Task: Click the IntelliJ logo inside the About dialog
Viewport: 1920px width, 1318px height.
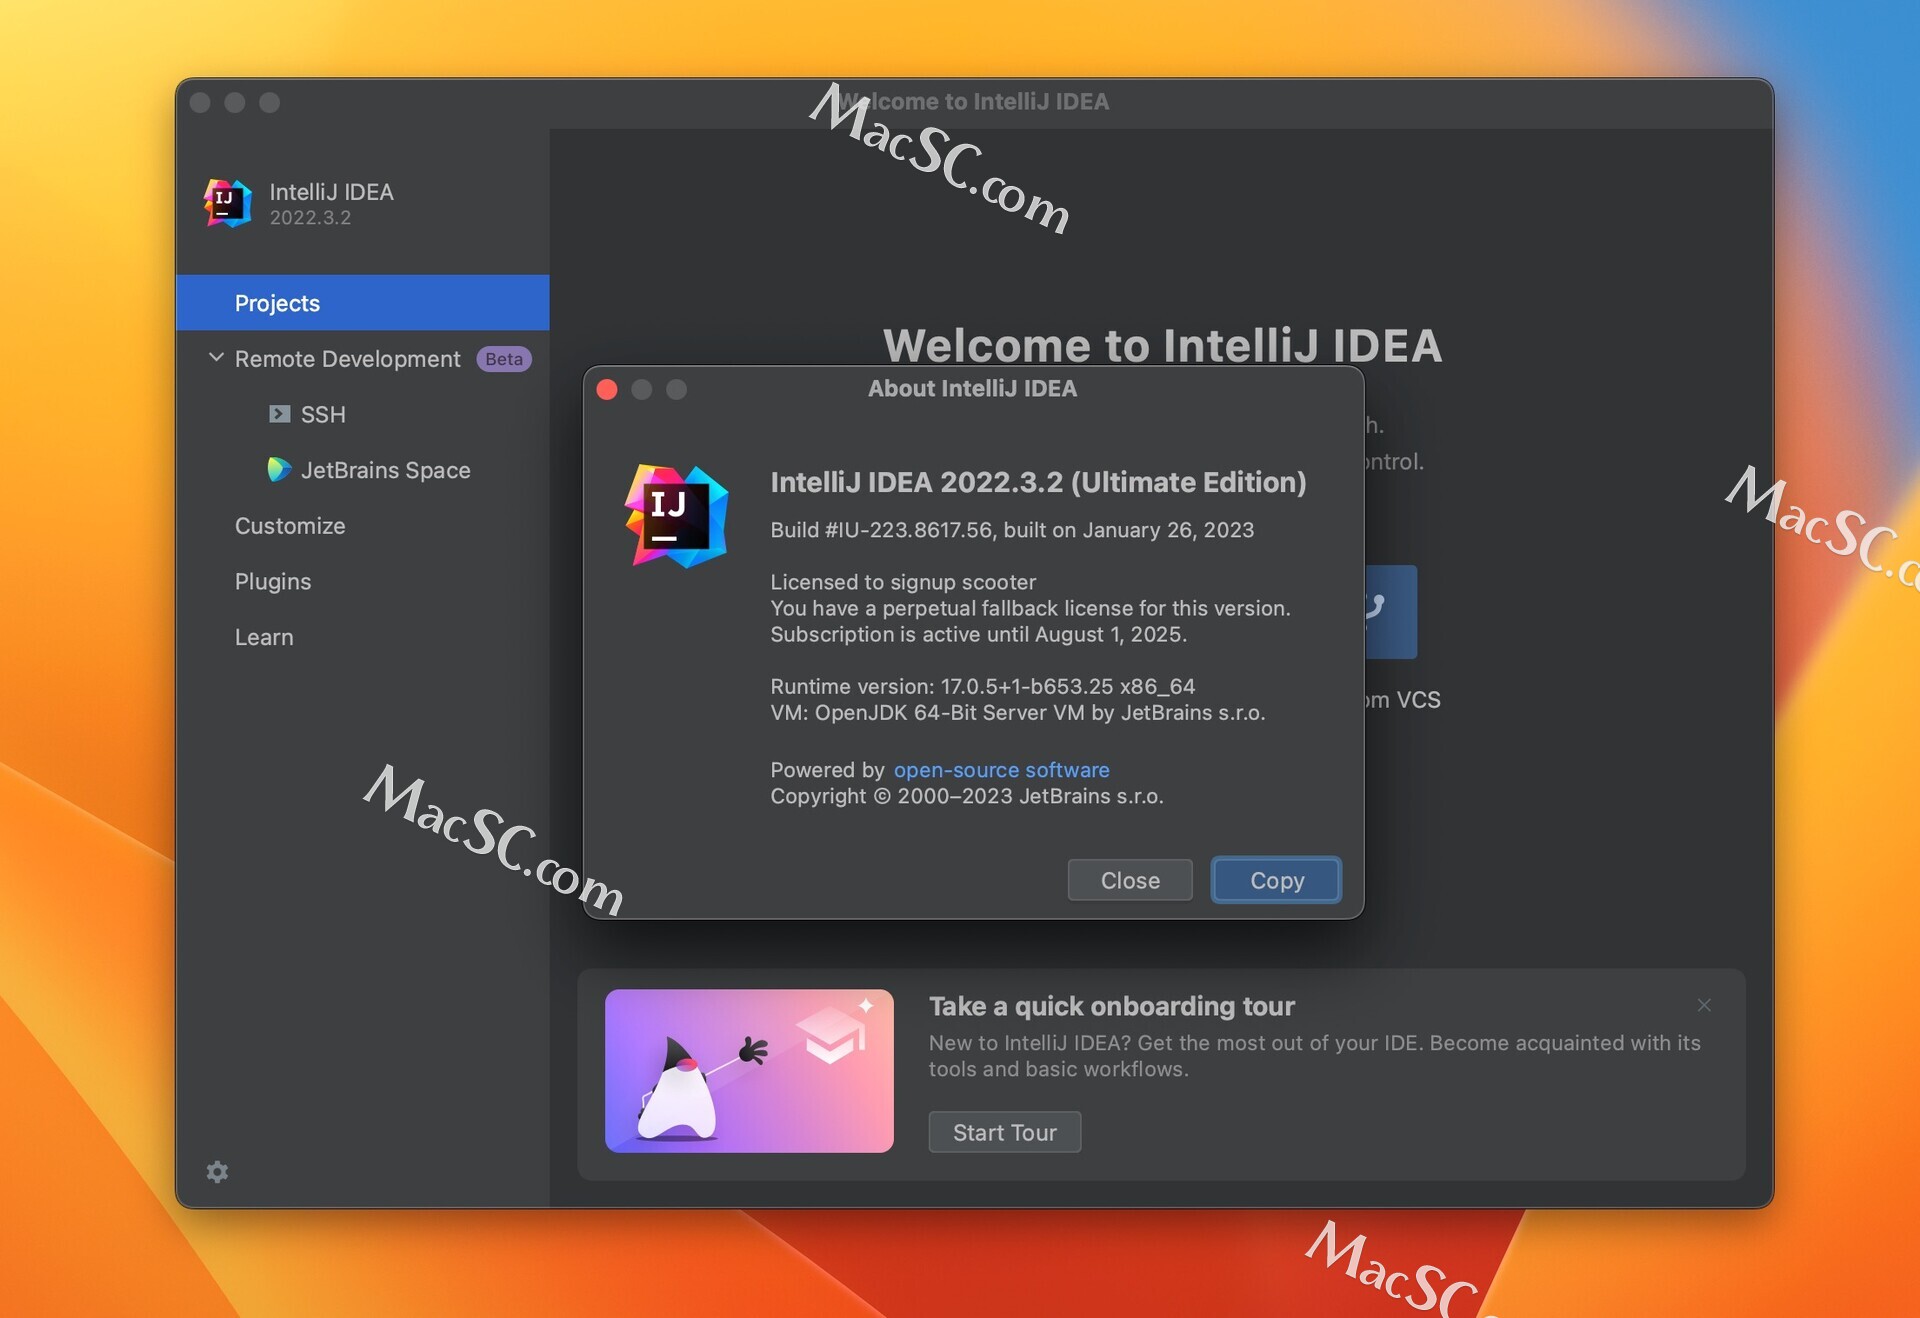Action: 676,516
